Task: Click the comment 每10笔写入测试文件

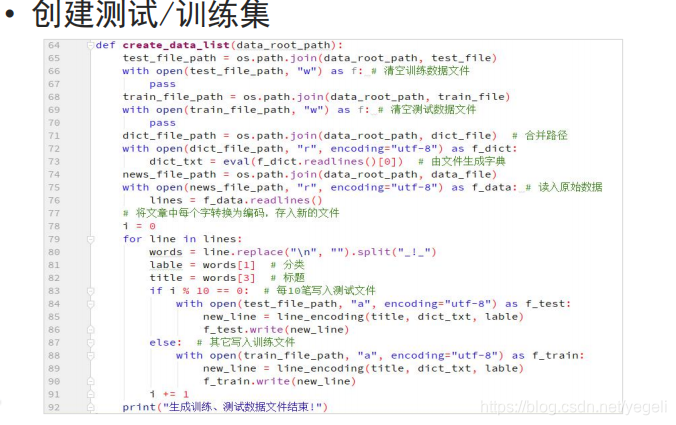Action: 325,291
